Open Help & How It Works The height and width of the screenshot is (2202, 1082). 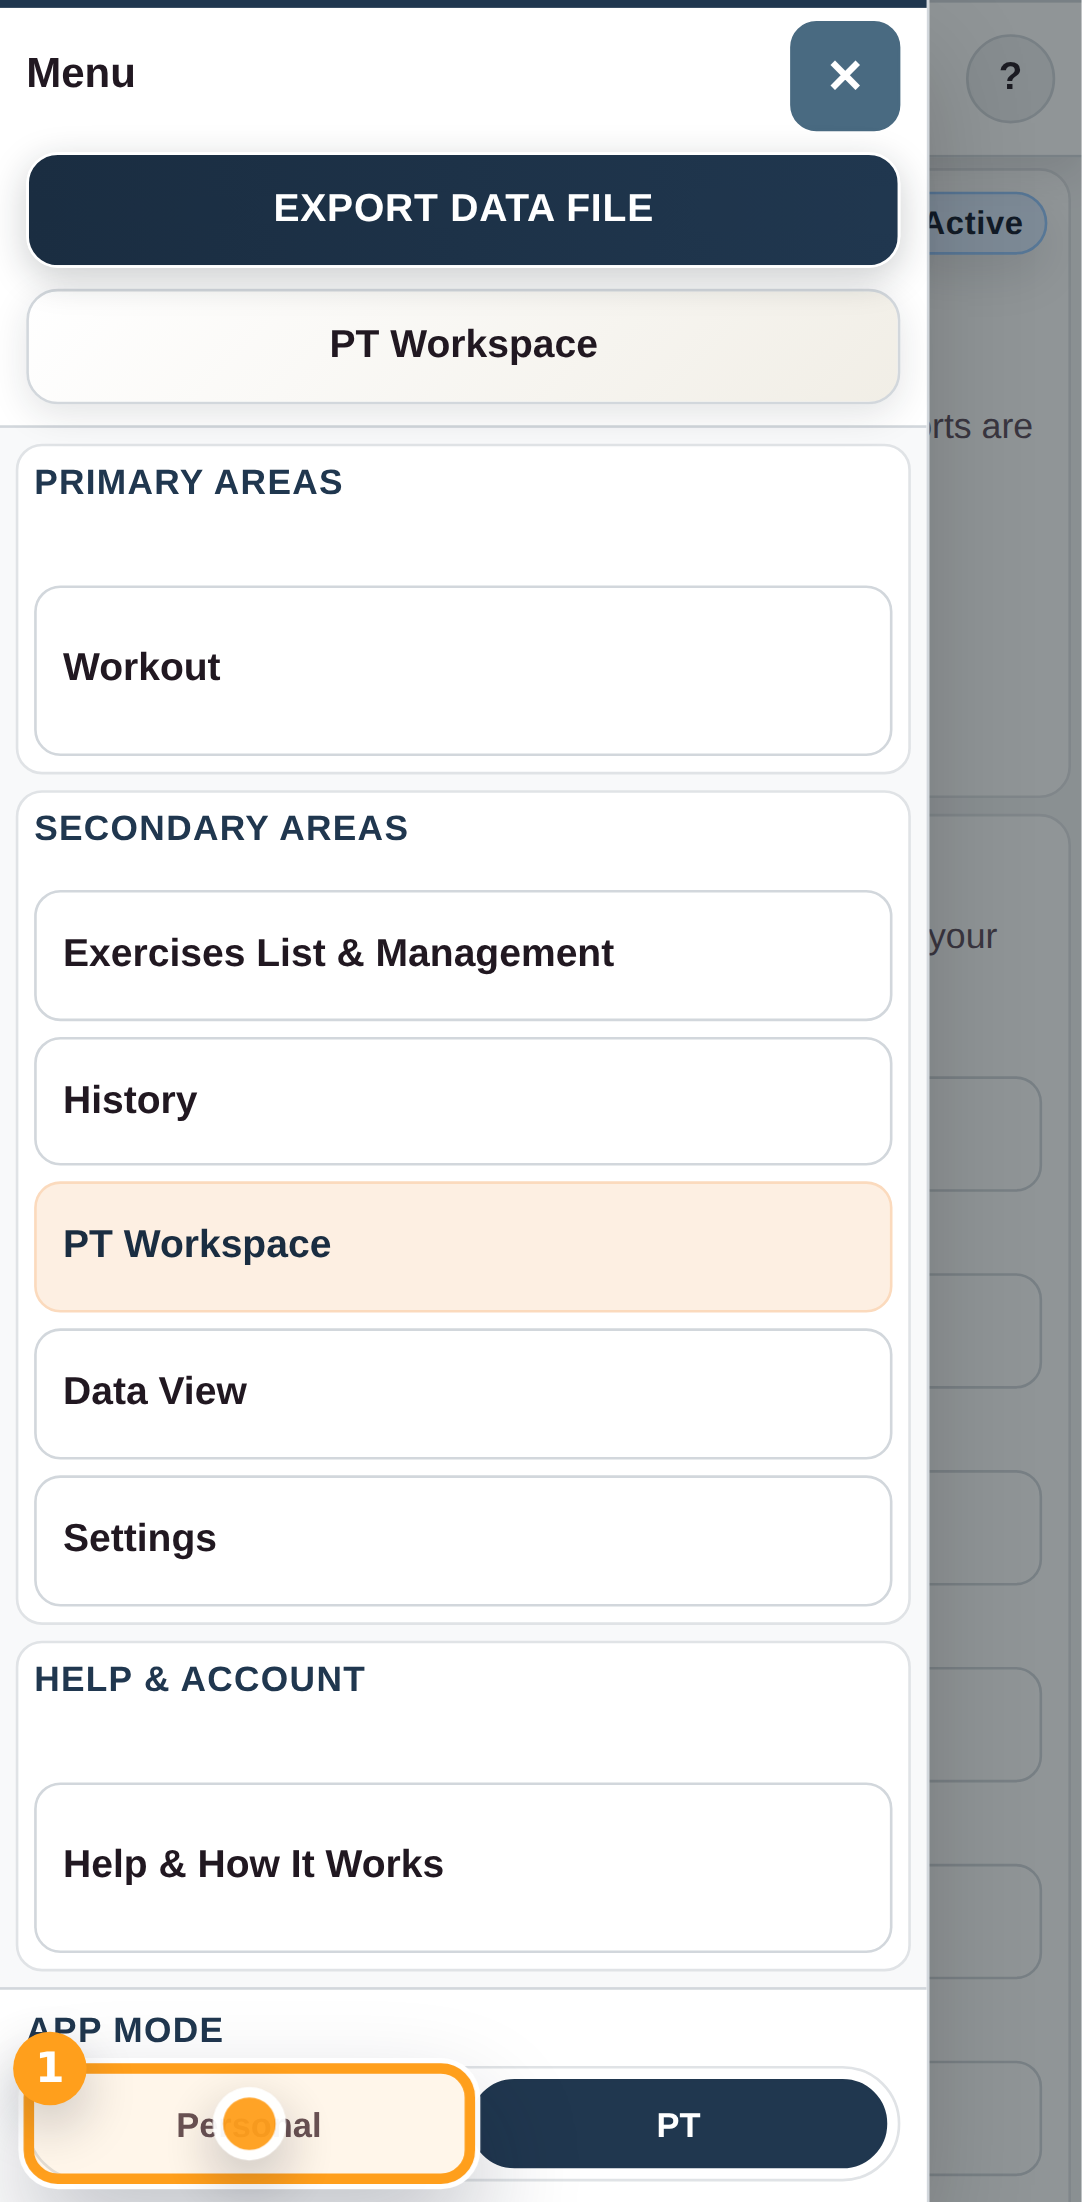point(463,1865)
